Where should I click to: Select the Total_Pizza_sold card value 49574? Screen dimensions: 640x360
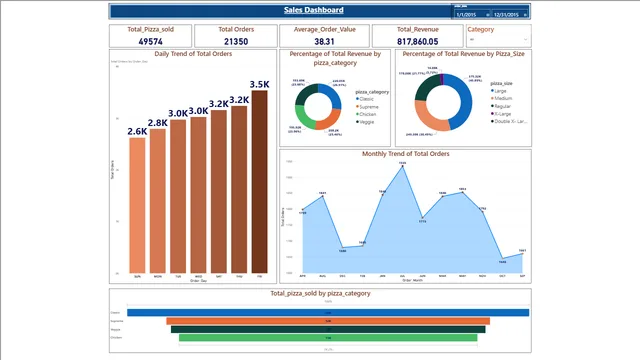pyautogui.click(x=151, y=42)
